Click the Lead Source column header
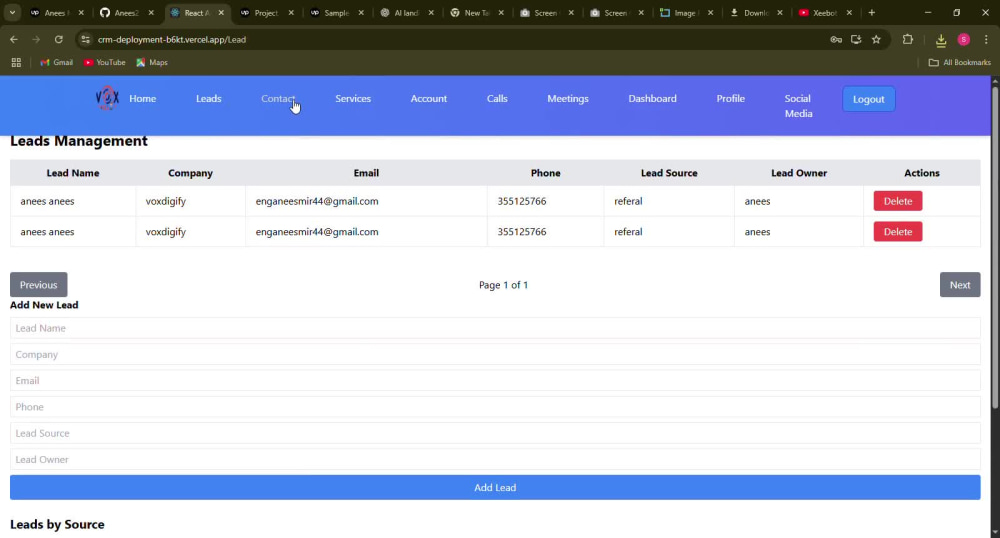Viewport: 1000px width, 538px height. [x=669, y=173]
